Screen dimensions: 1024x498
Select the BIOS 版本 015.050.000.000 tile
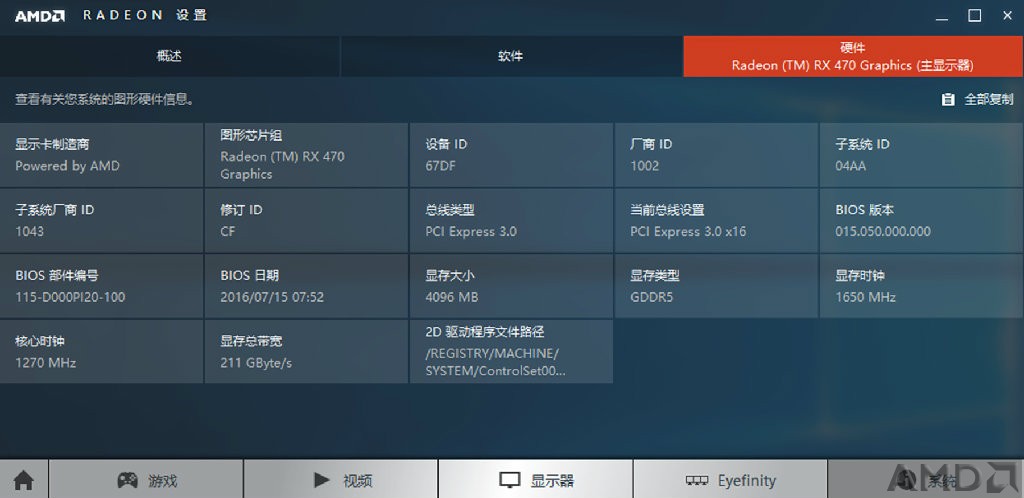(x=921, y=221)
